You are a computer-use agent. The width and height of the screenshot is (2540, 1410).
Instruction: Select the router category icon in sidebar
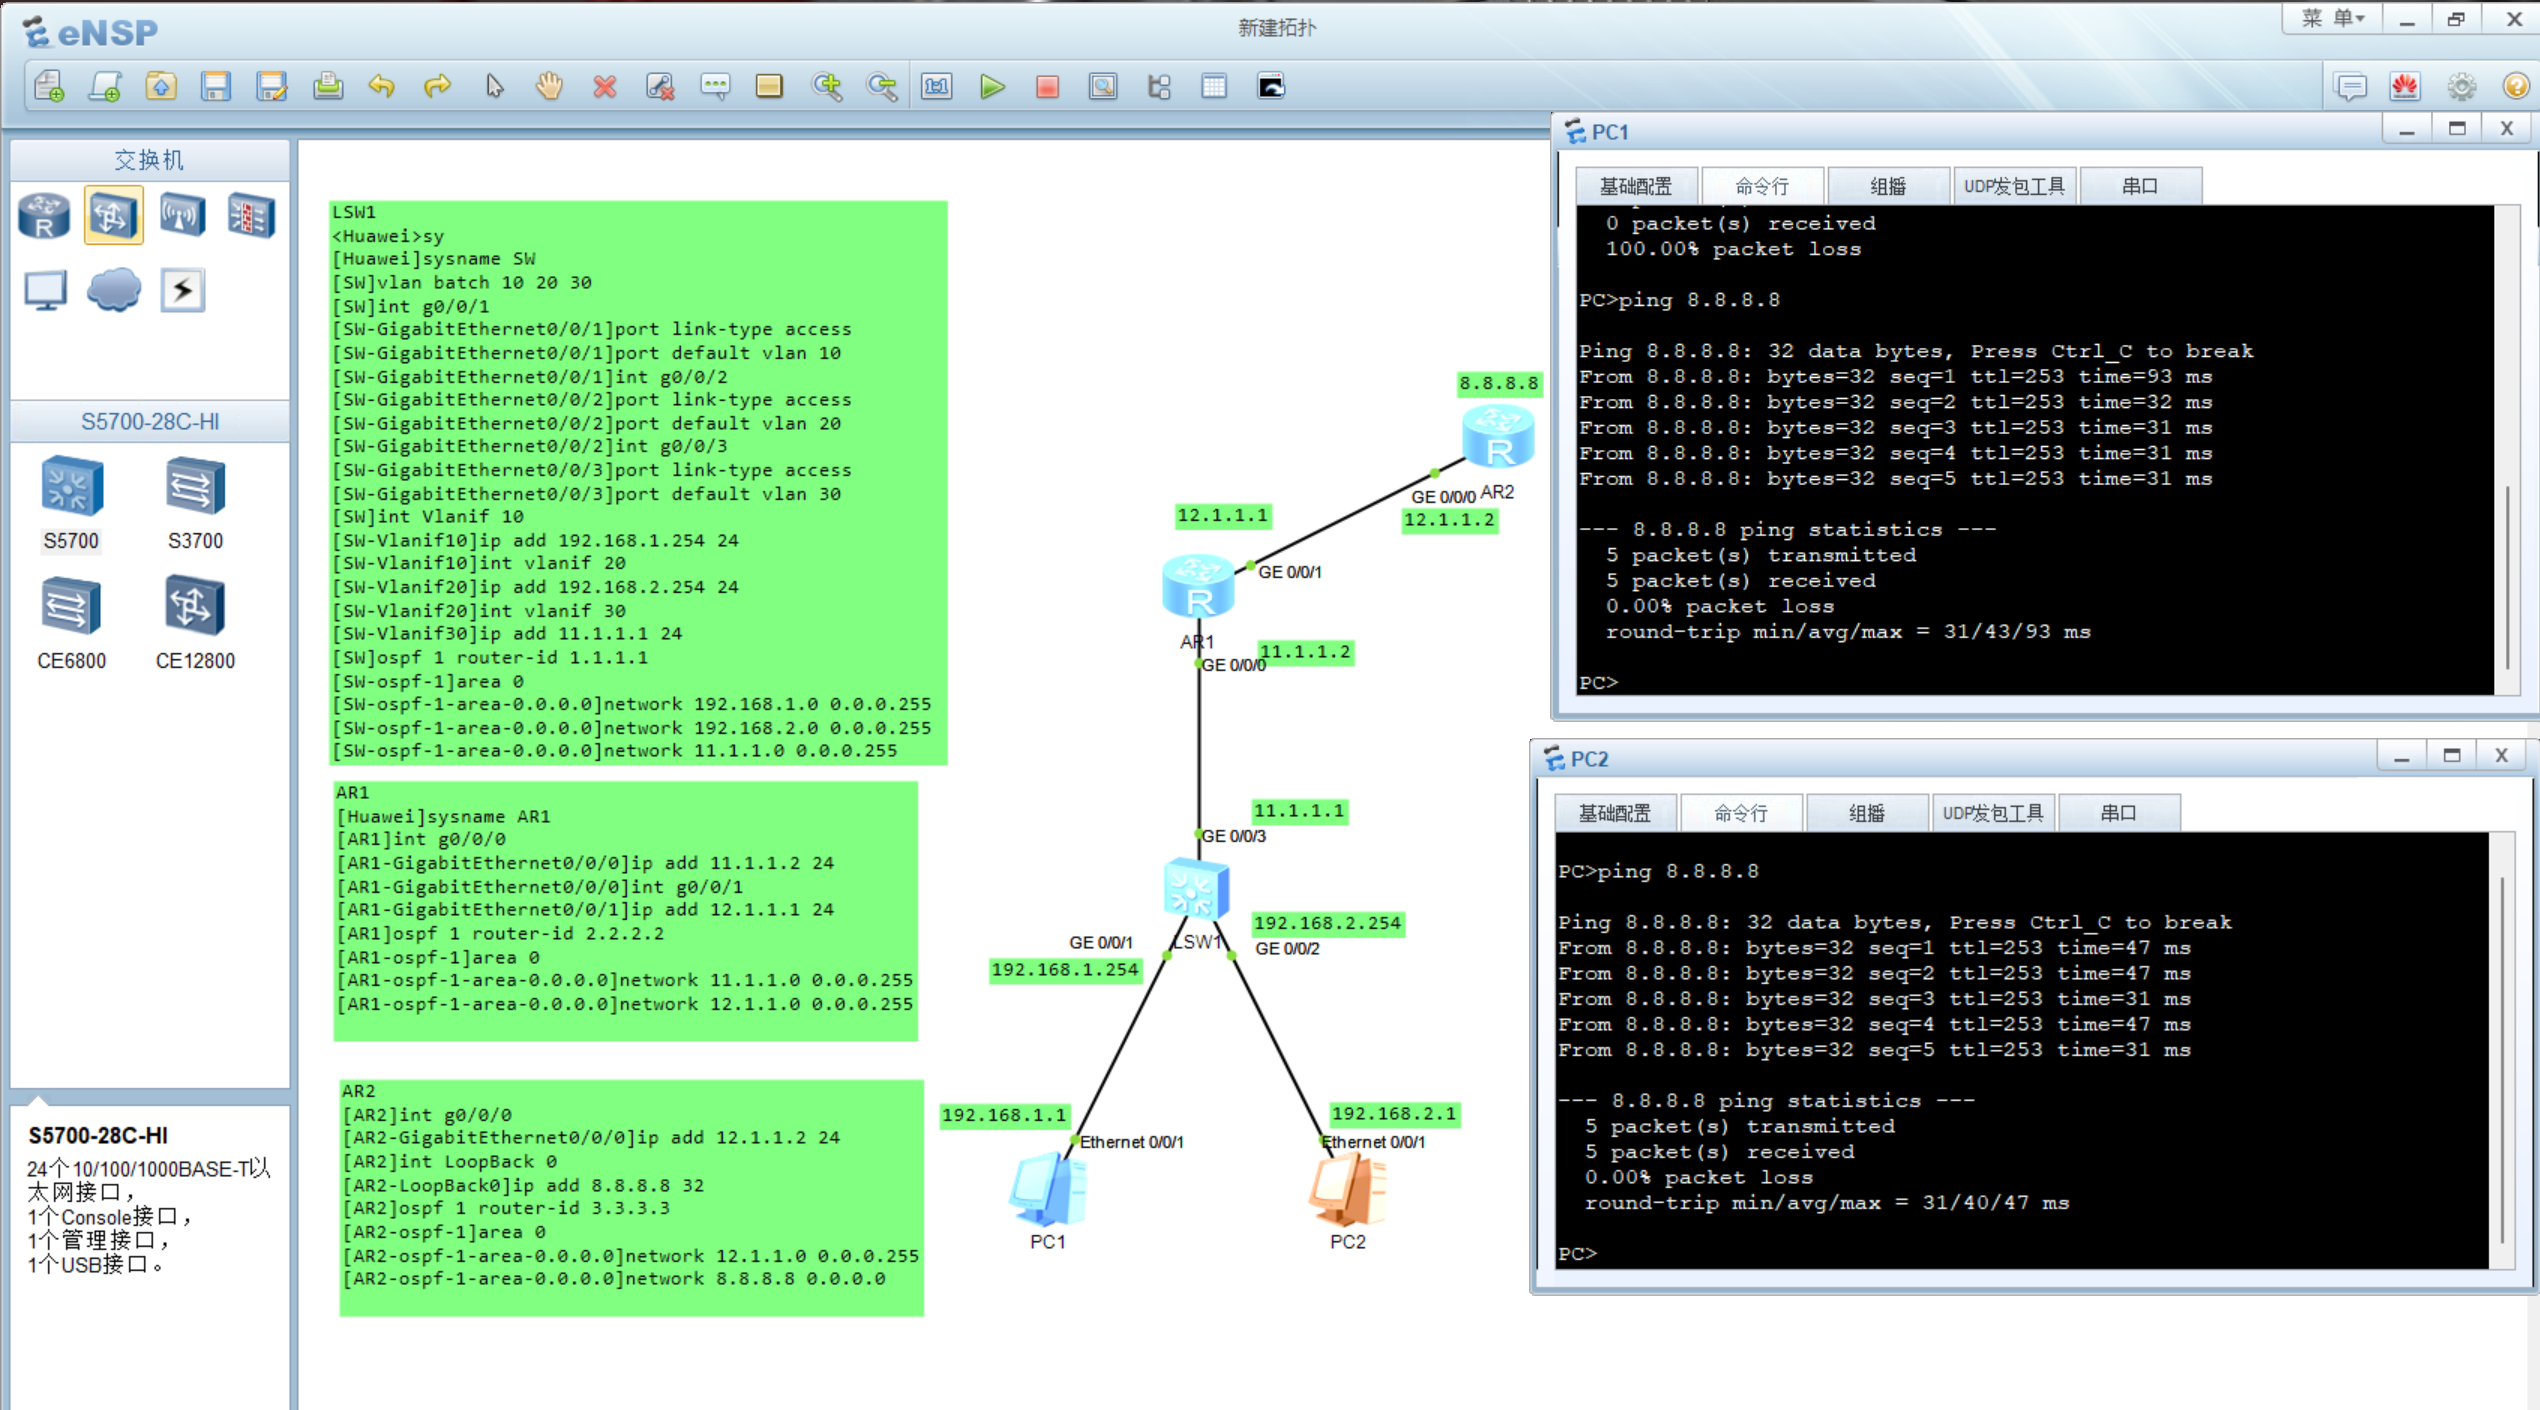pyautogui.click(x=44, y=215)
